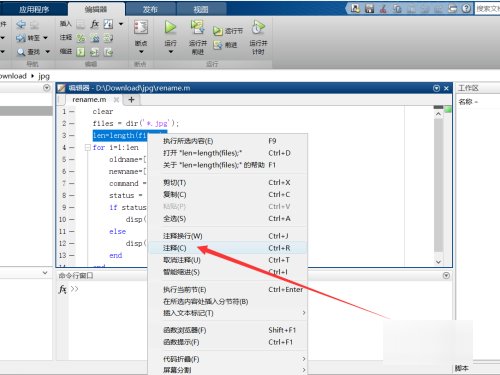Open 屏幕分割 submenu in context menu
The width and height of the screenshot is (500, 375).
click(227, 370)
